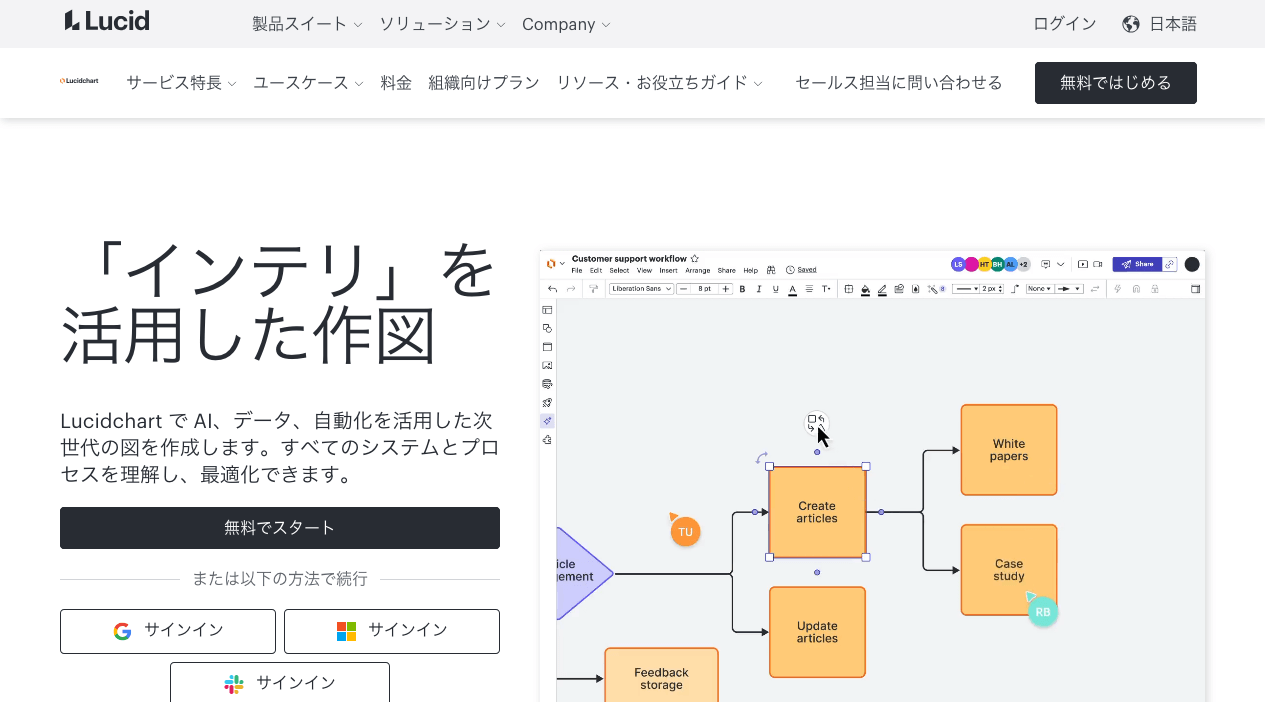Click the Lucid logo in top bar
The height and width of the screenshot is (702, 1265).
point(106,20)
